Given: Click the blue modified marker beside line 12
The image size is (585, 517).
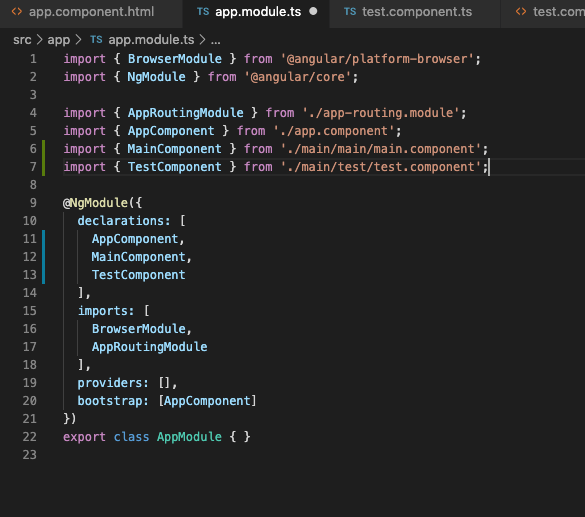Looking at the screenshot, I should (x=43, y=257).
